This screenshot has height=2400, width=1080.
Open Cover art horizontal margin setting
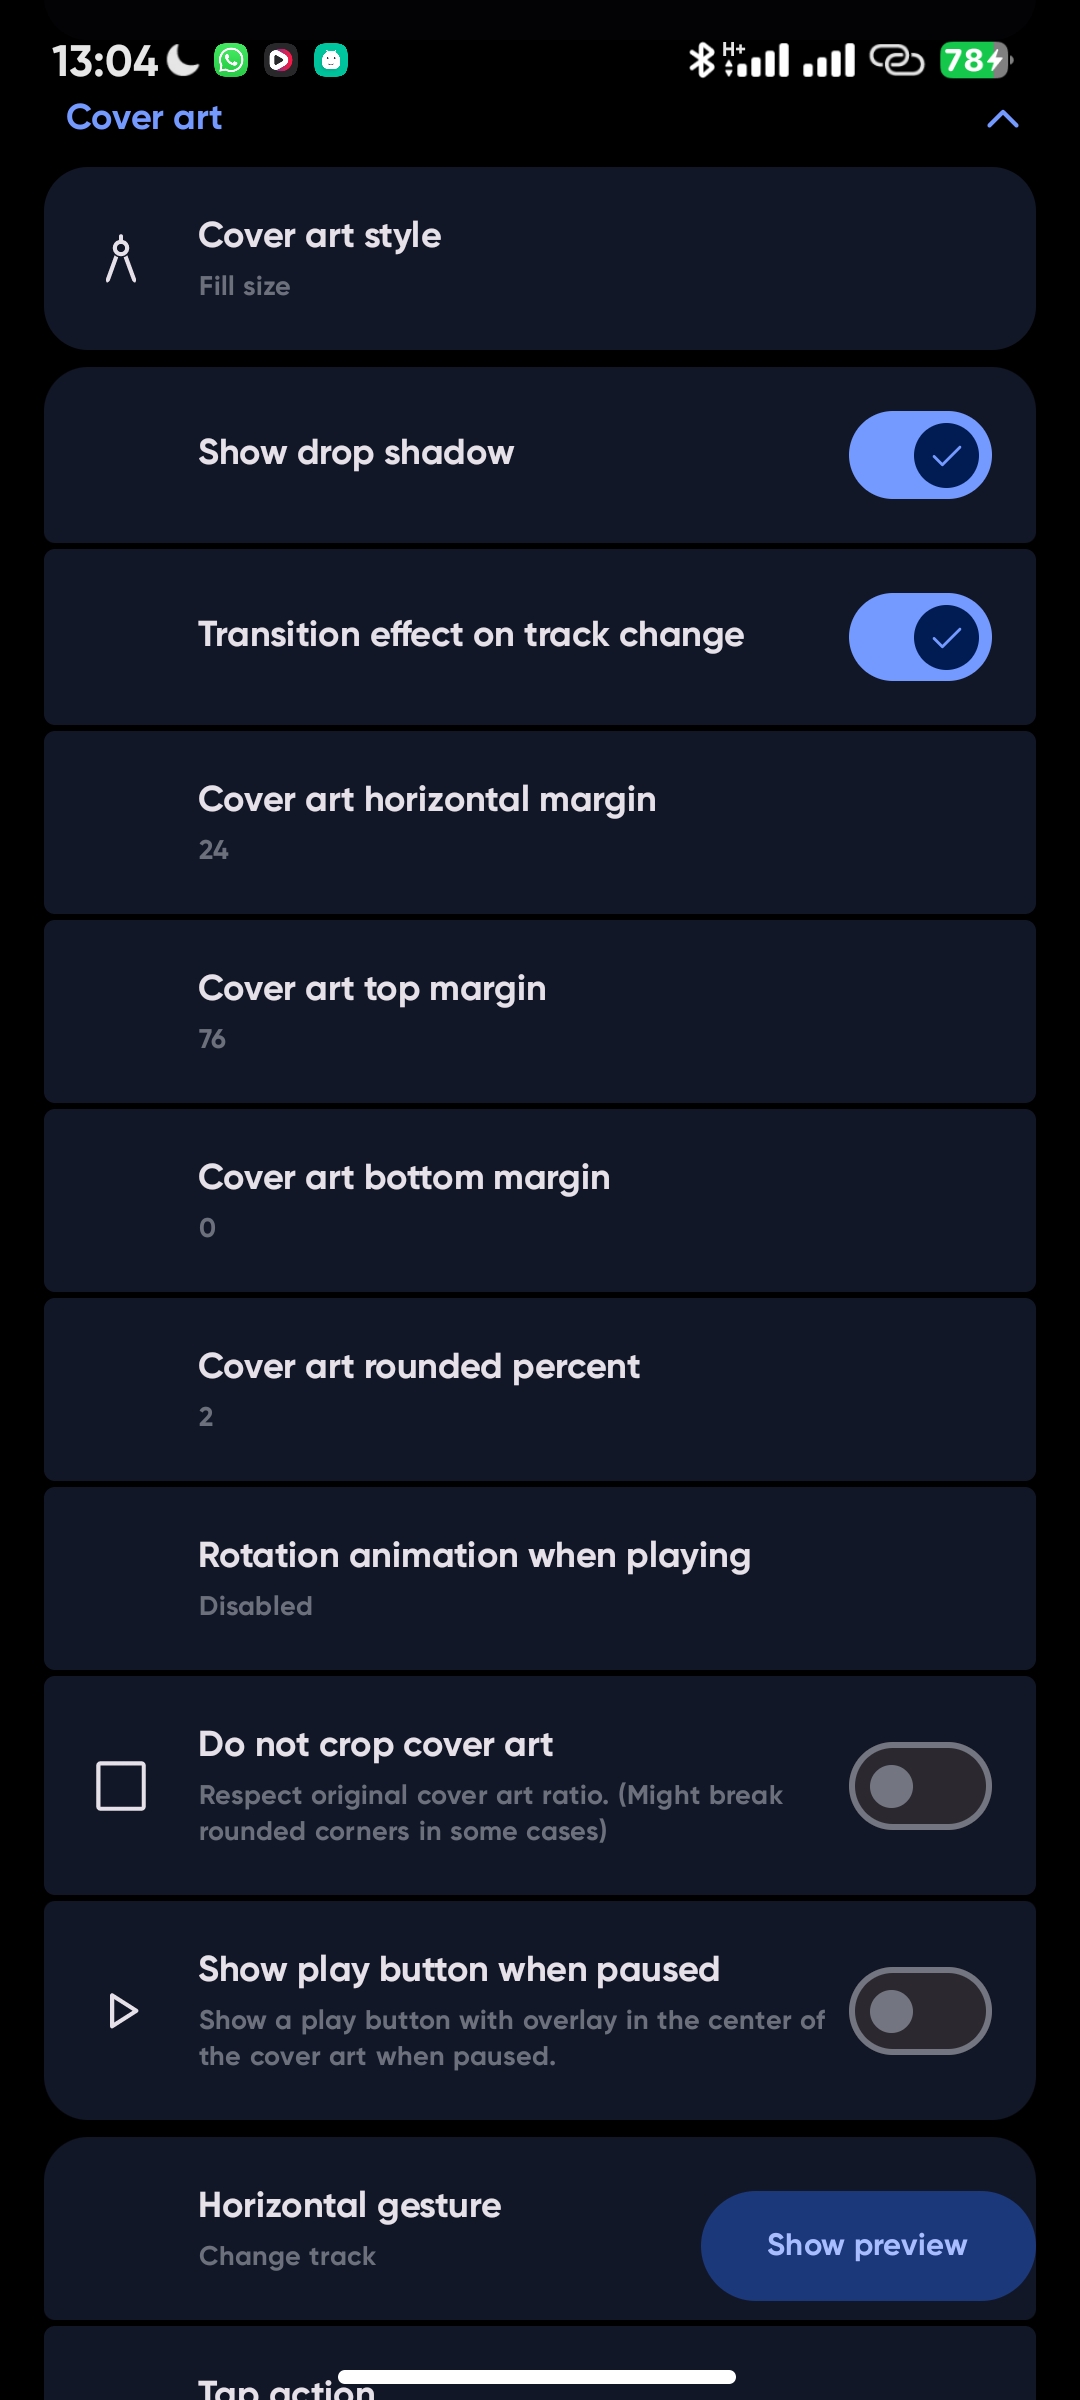tap(540, 822)
